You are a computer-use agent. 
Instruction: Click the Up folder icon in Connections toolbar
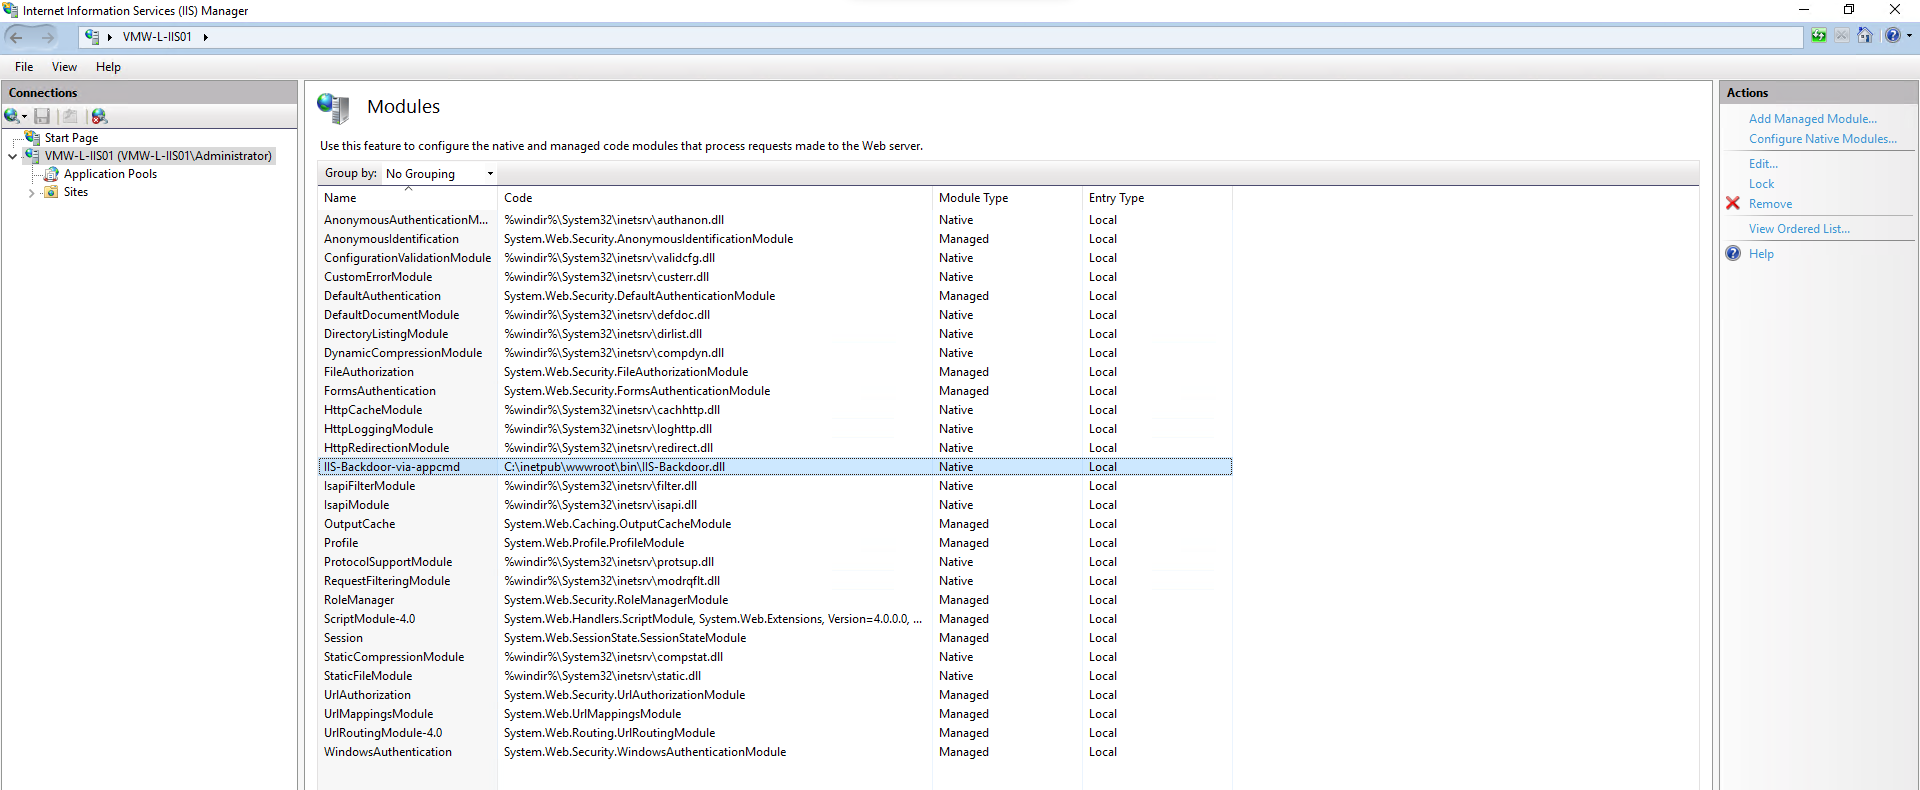click(70, 116)
